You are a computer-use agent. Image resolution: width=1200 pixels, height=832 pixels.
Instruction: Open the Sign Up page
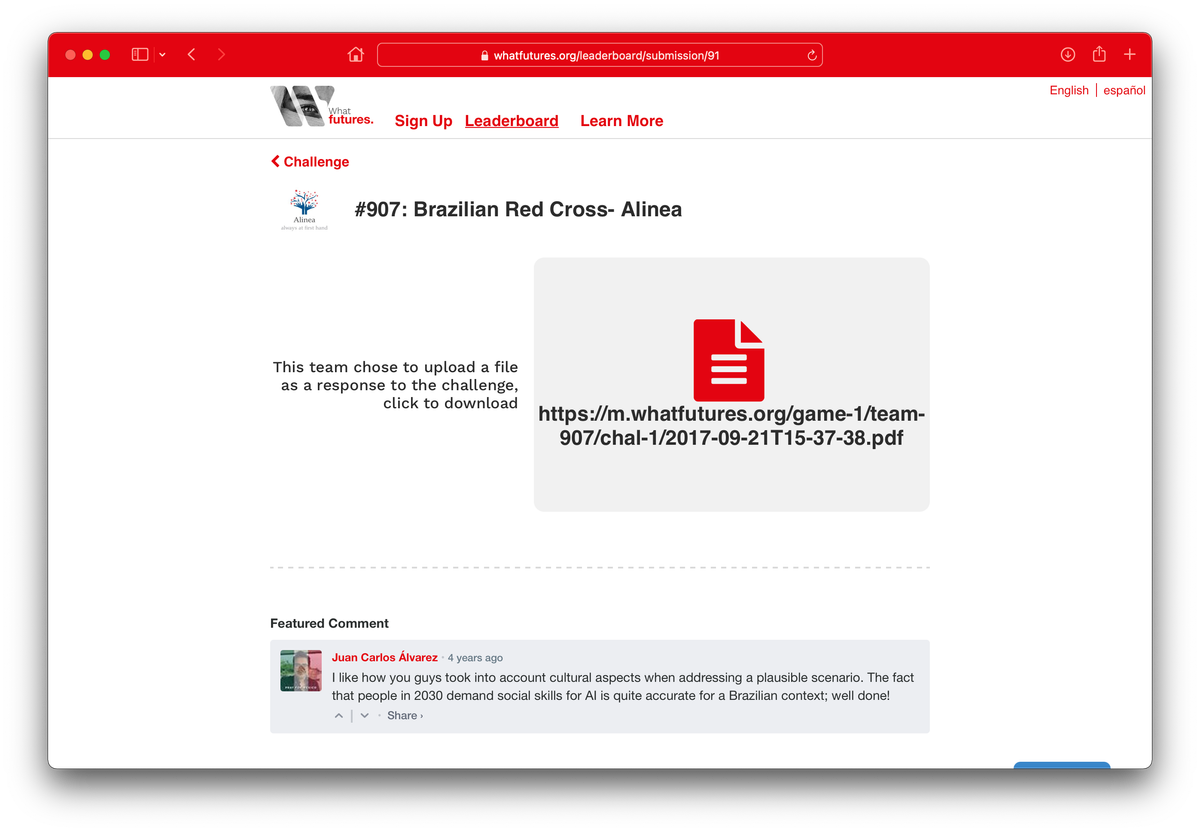[x=424, y=121]
